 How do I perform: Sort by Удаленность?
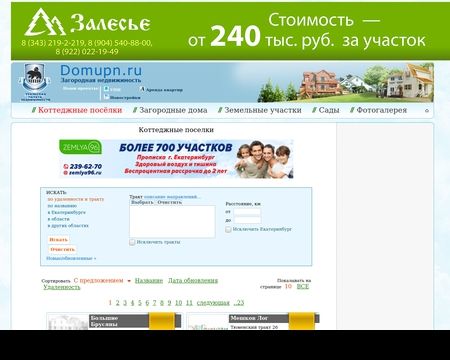(x=62, y=287)
